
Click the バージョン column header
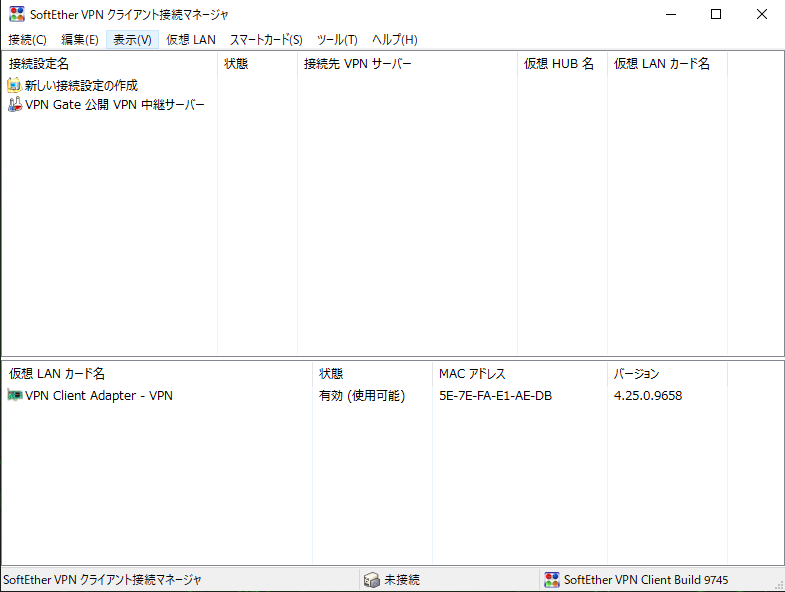[636, 374]
